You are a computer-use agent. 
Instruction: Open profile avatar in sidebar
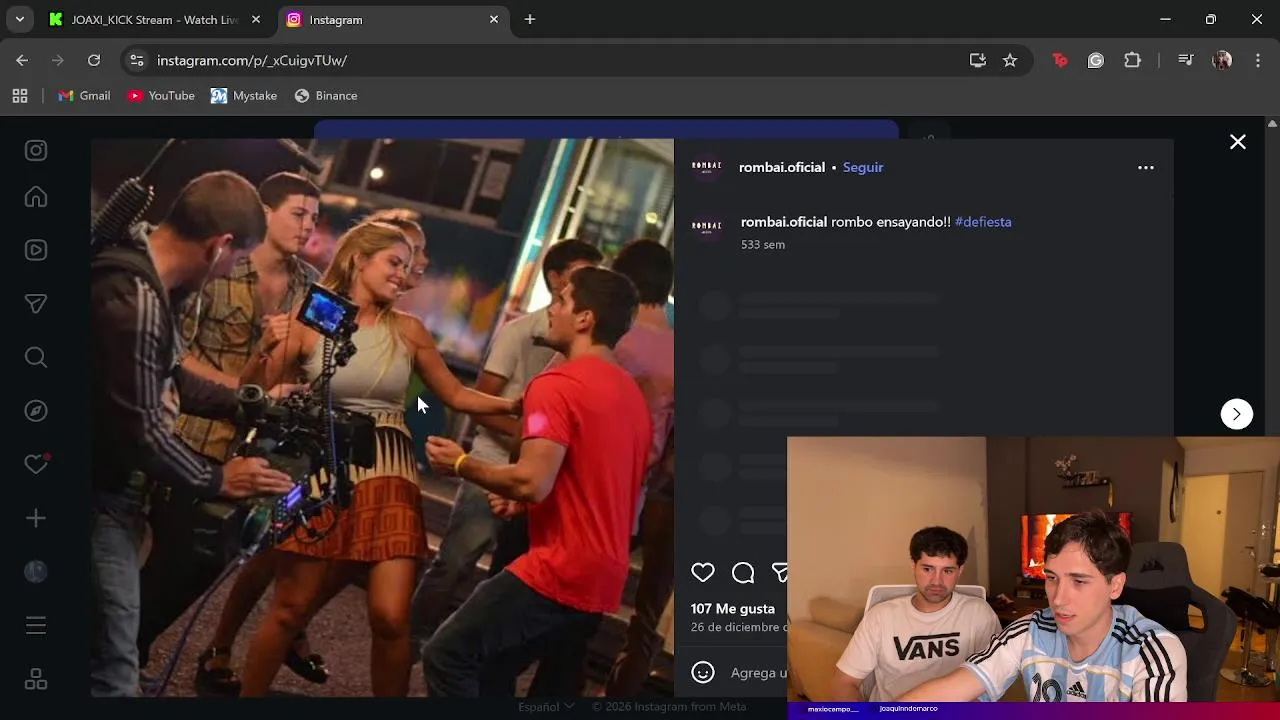point(36,571)
